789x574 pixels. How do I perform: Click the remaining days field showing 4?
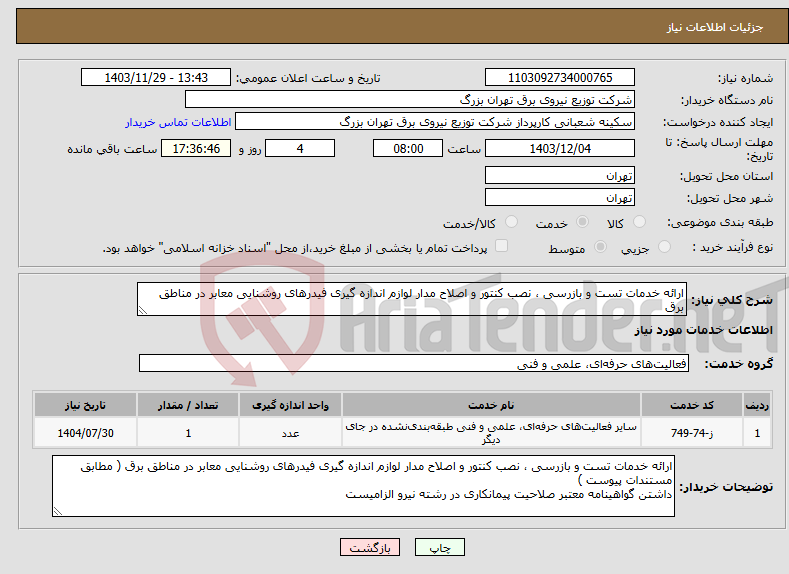300,148
